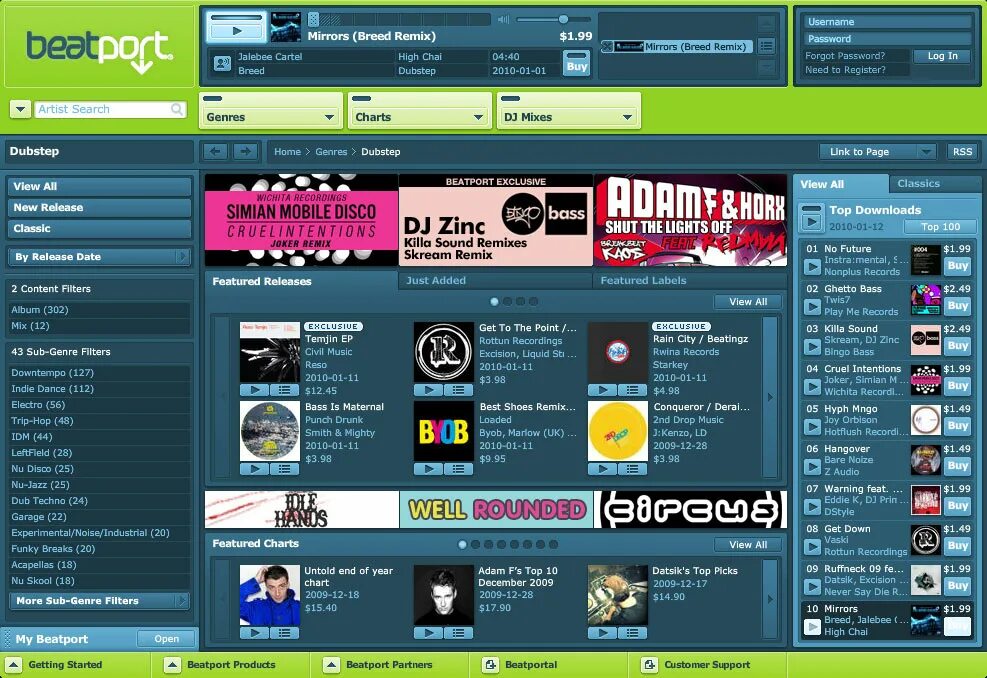Play Untold end of year chart

coord(254,633)
